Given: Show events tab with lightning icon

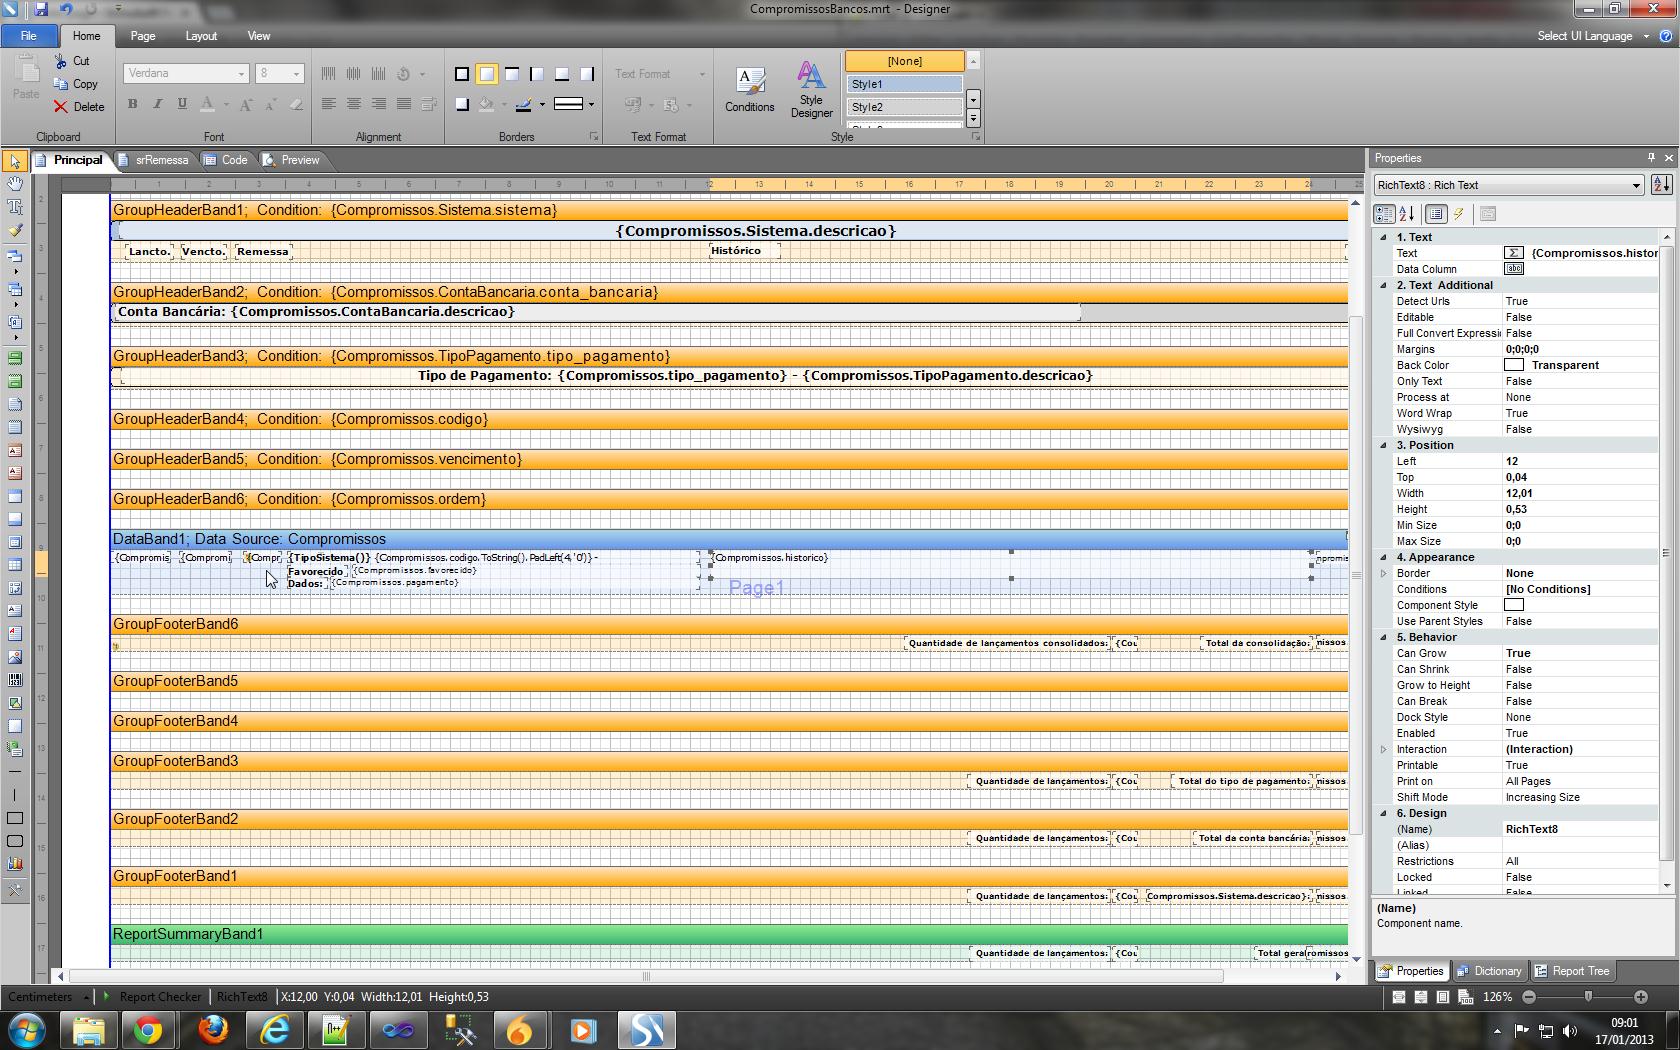Looking at the screenshot, I should pos(1459,214).
